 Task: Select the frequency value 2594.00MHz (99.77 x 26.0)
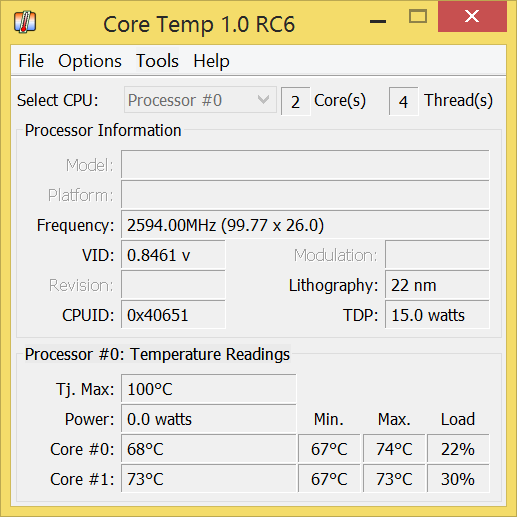click(x=305, y=225)
